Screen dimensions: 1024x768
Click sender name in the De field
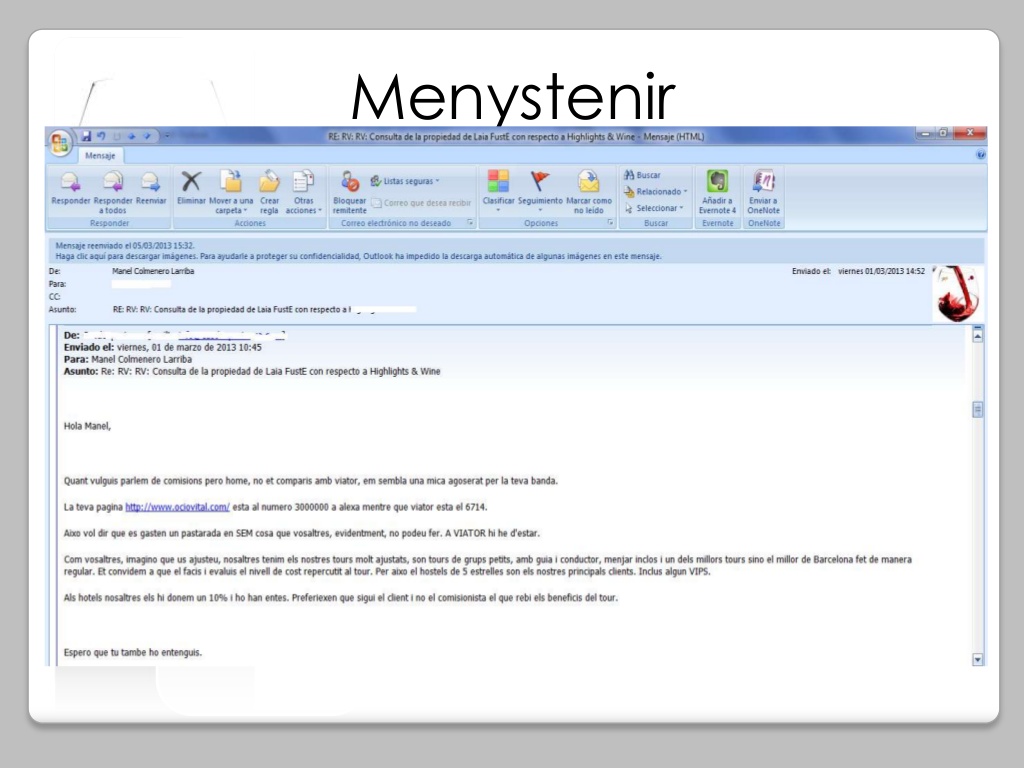pos(153,271)
